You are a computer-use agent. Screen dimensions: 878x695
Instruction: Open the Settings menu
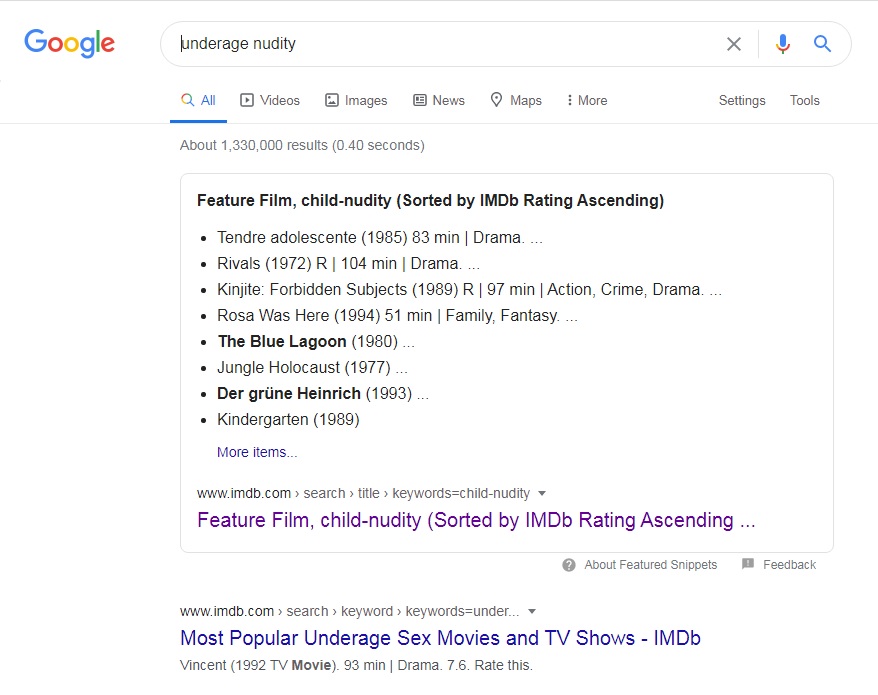coord(742,100)
